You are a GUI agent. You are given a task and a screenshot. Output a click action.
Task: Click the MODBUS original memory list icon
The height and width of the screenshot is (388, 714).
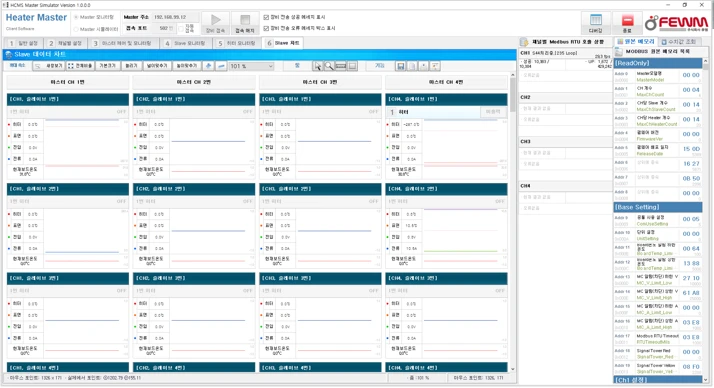tap(618, 52)
